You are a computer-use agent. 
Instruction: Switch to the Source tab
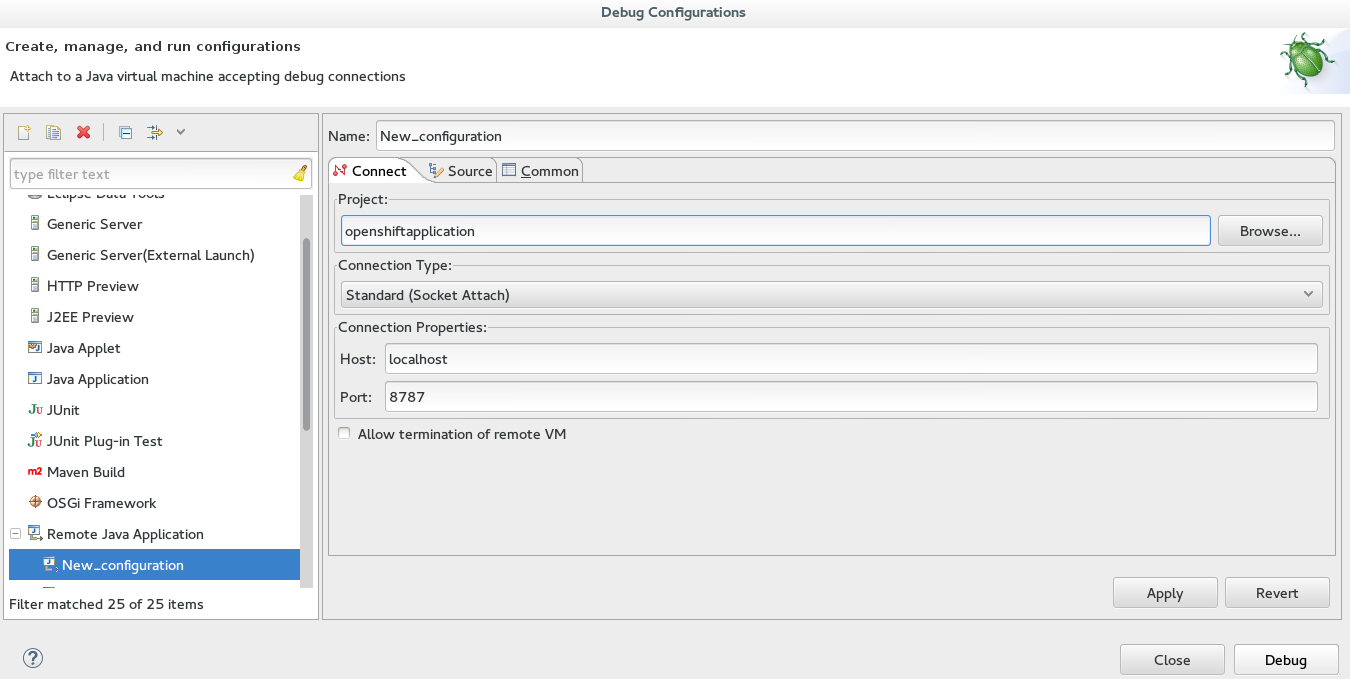coord(460,171)
